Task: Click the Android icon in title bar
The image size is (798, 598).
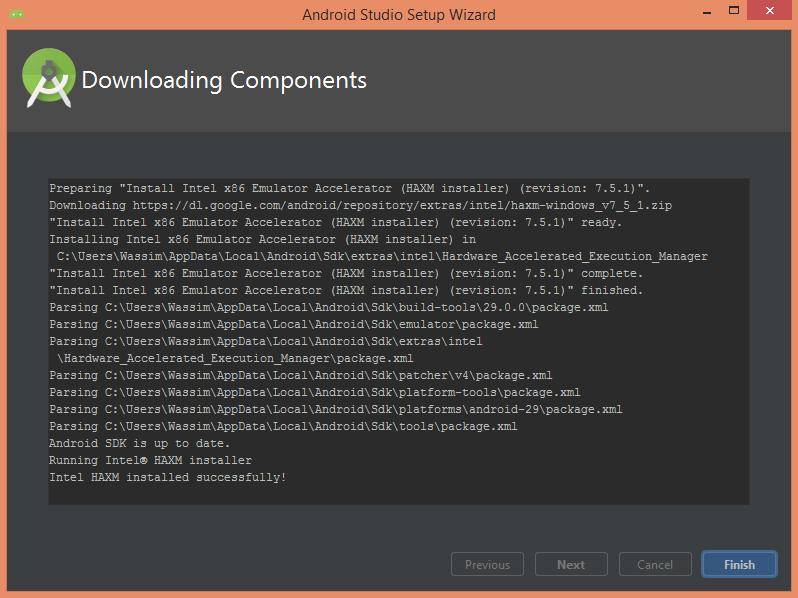Action: (x=17, y=14)
